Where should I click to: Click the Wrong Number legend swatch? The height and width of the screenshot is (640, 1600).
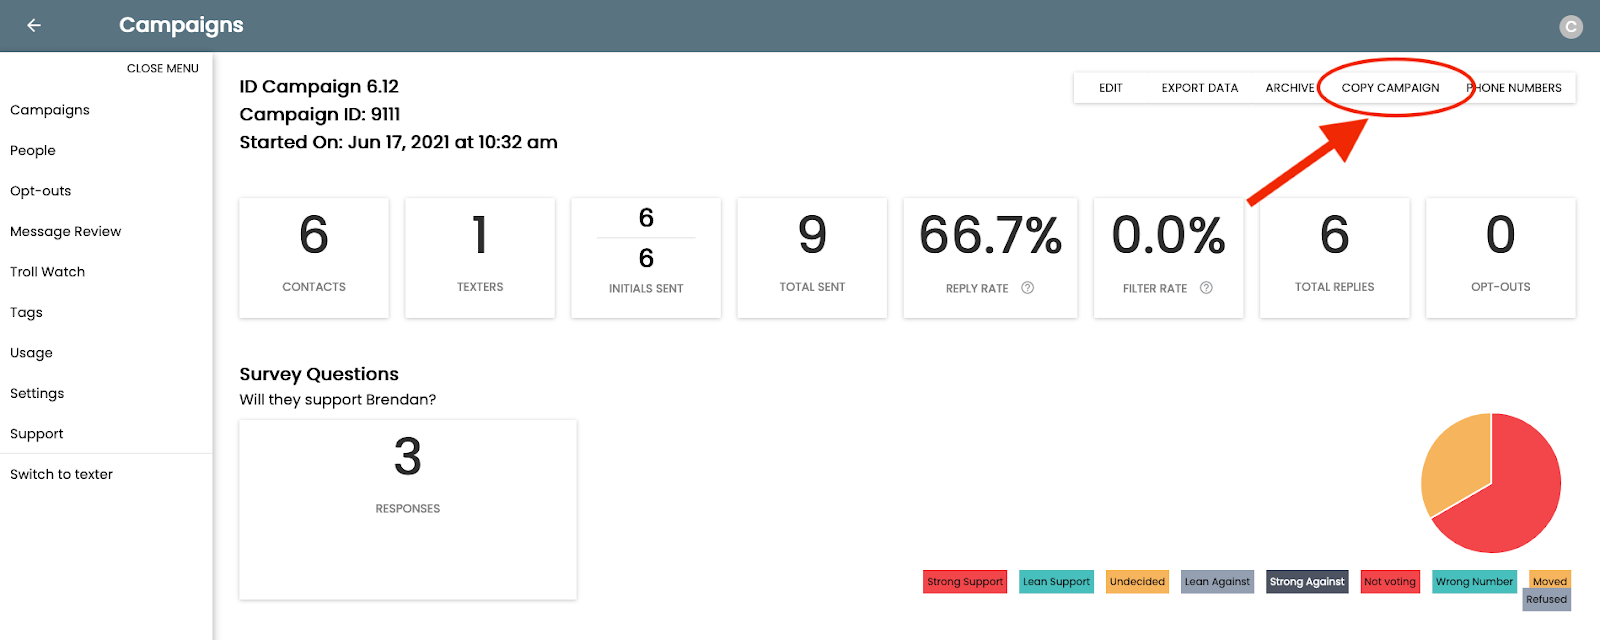click(1474, 582)
